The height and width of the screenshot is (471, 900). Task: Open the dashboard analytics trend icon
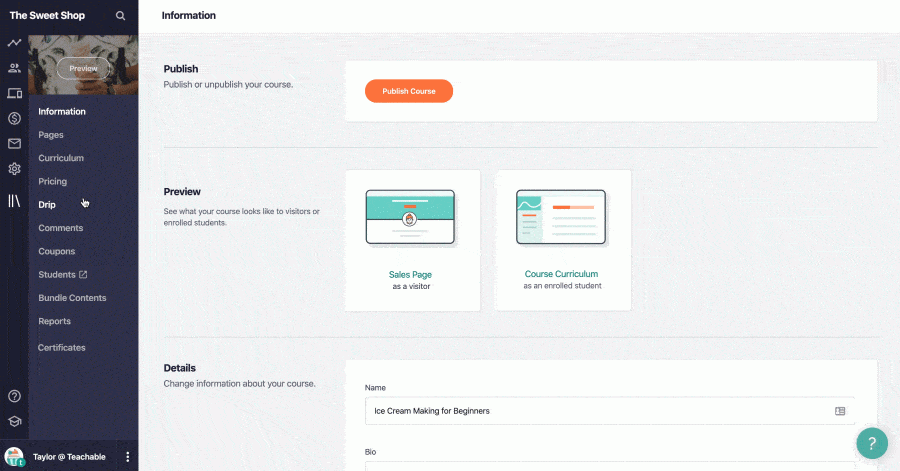pos(14,42)
